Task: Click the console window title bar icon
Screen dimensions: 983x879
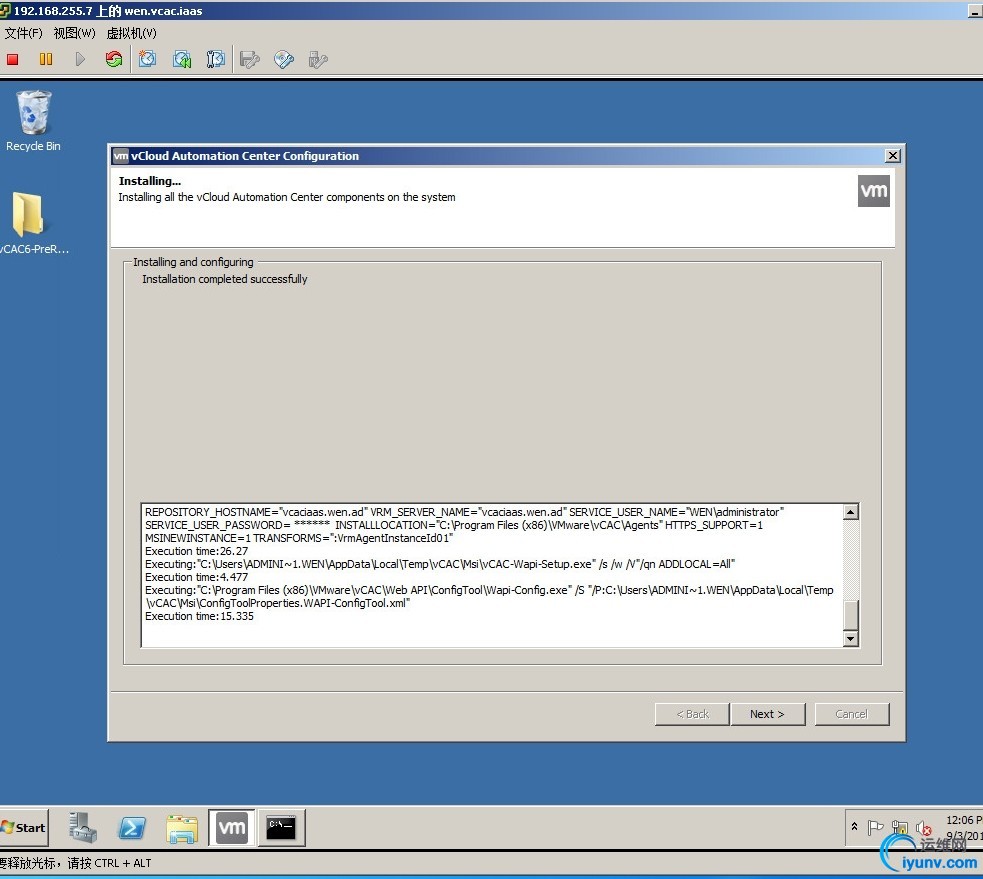Action: click(x=5, y=11)
